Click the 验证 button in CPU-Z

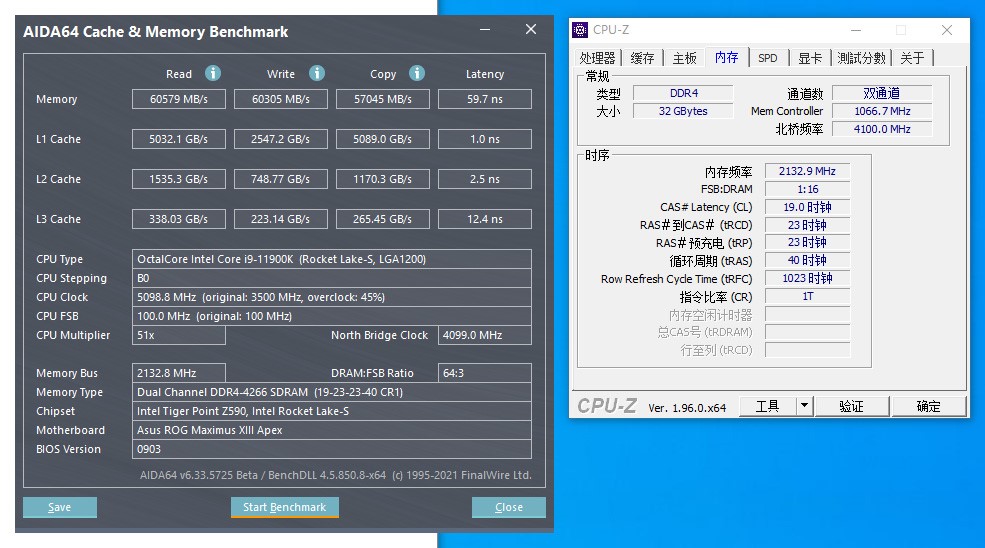coord(851,406)
